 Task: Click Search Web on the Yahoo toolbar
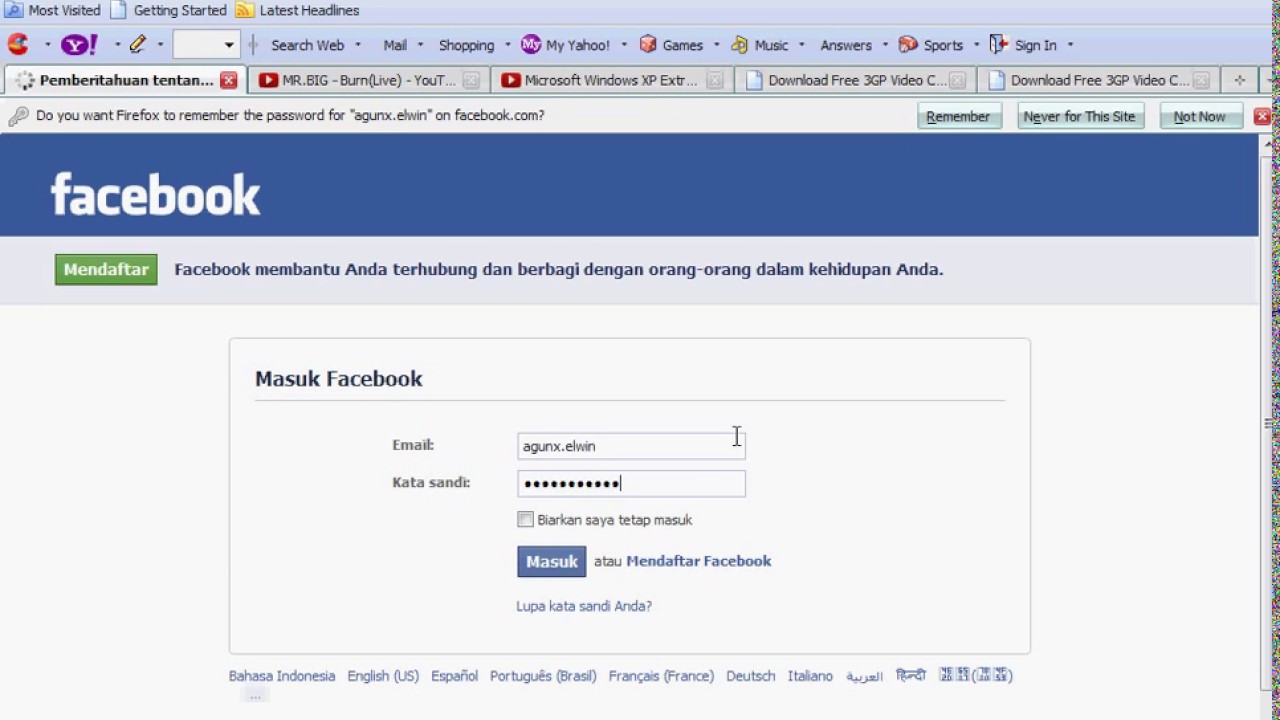307,45
